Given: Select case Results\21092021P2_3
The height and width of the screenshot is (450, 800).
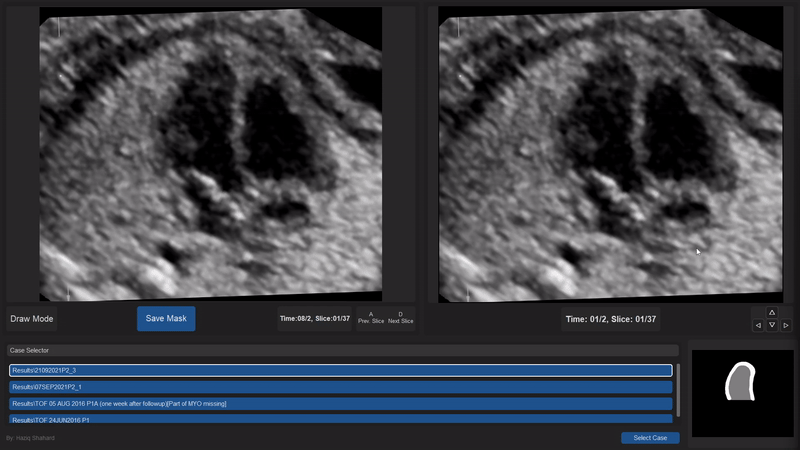Looking at the screenshot, I should [340, 370].
